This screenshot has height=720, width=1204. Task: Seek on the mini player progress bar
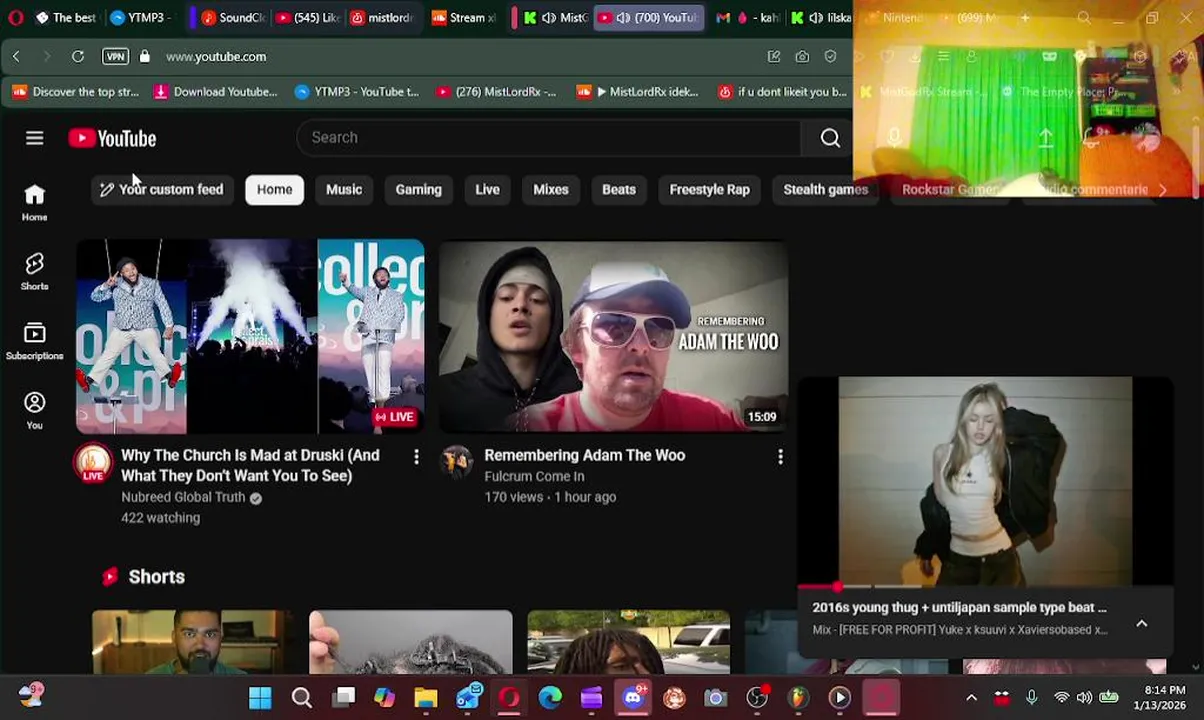985,587
